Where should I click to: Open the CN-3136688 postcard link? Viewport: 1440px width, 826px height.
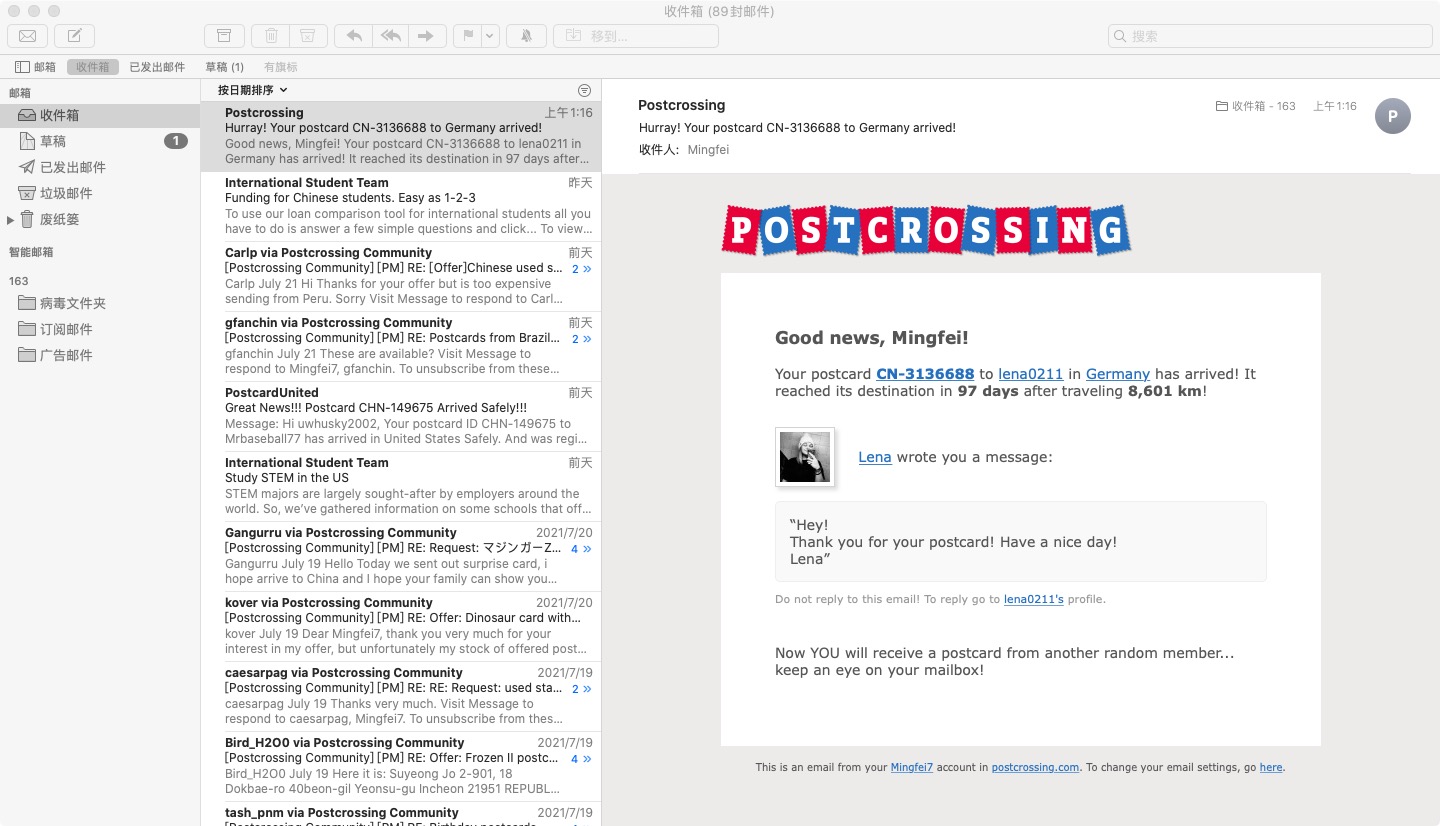[x=925, y=374]
